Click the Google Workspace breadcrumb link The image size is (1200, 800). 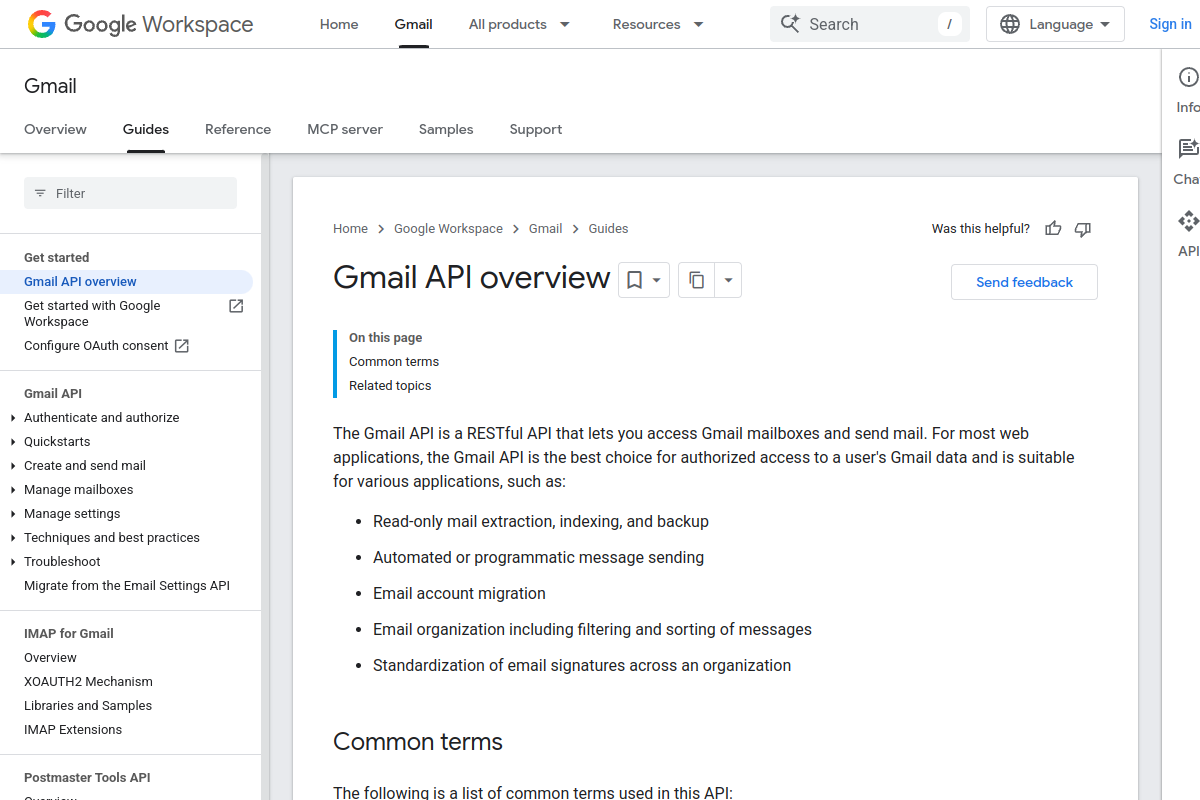448,229
